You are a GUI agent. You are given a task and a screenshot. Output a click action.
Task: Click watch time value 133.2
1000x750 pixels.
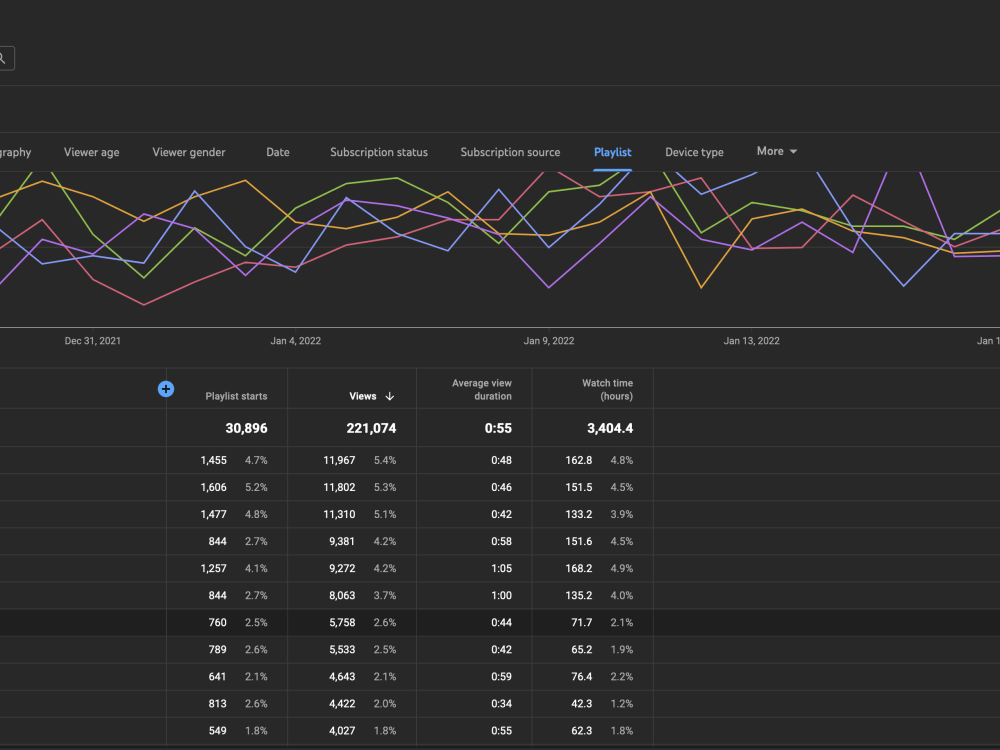click(x=578, y=514)
